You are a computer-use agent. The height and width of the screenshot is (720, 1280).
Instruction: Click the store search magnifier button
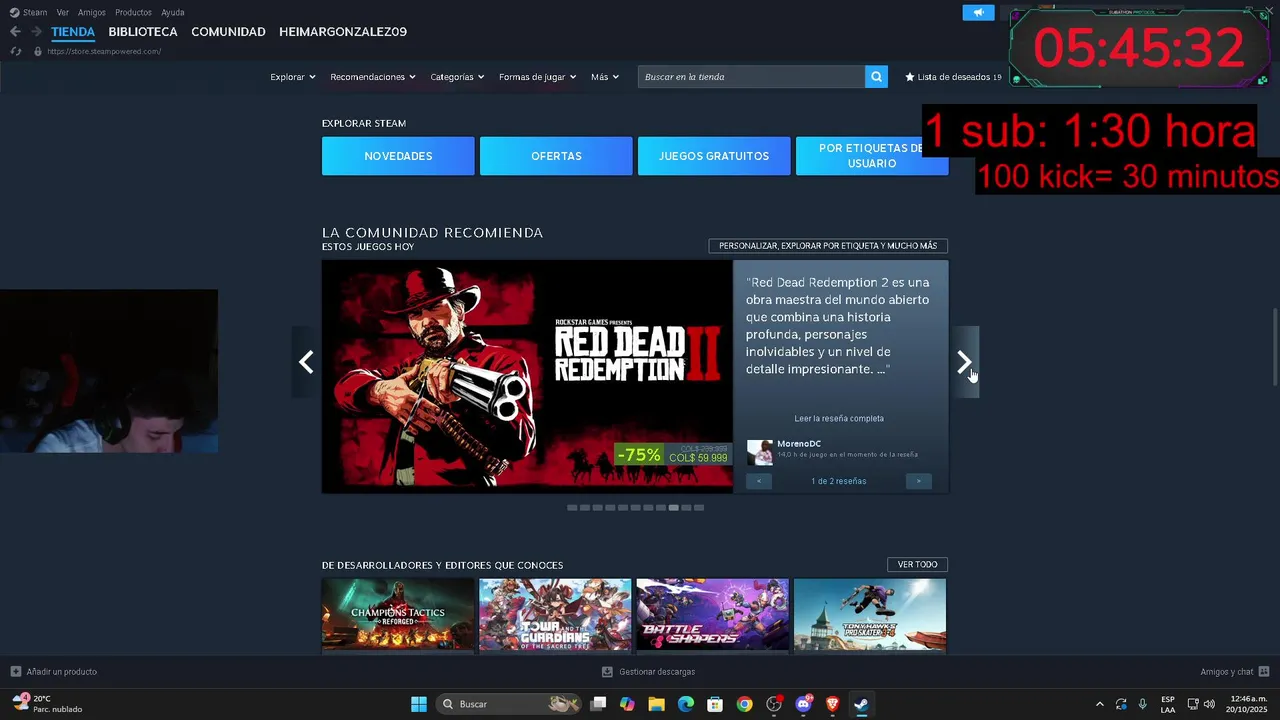(x=876, y=77)
